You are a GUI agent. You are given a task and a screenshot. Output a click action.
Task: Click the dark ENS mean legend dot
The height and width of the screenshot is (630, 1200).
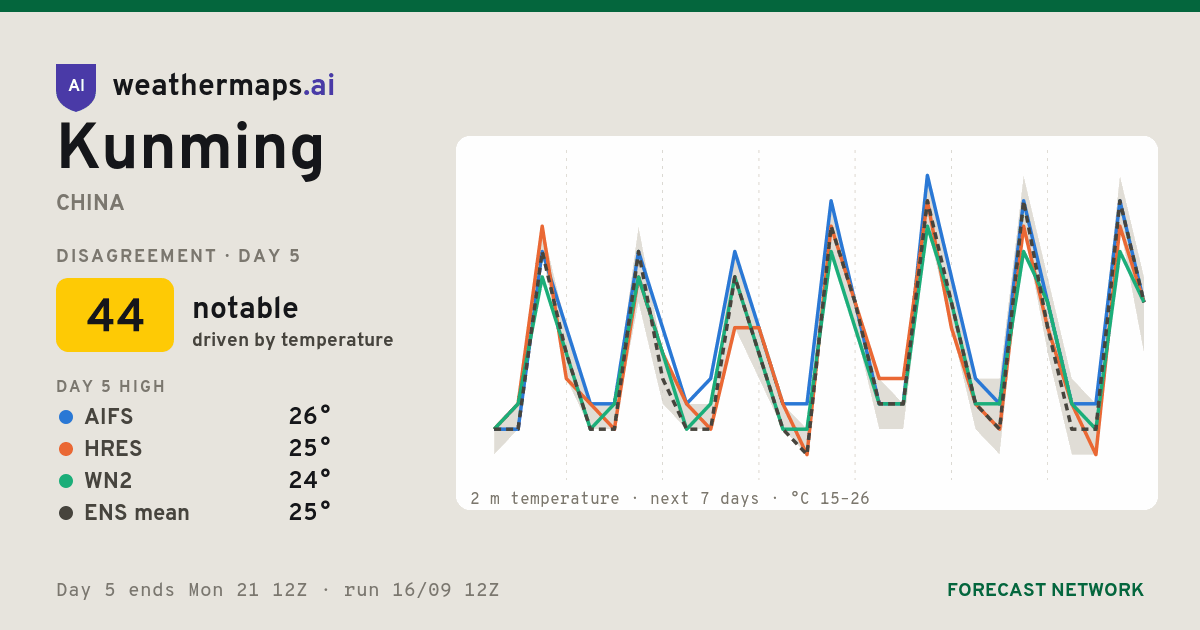pos(66,513)
